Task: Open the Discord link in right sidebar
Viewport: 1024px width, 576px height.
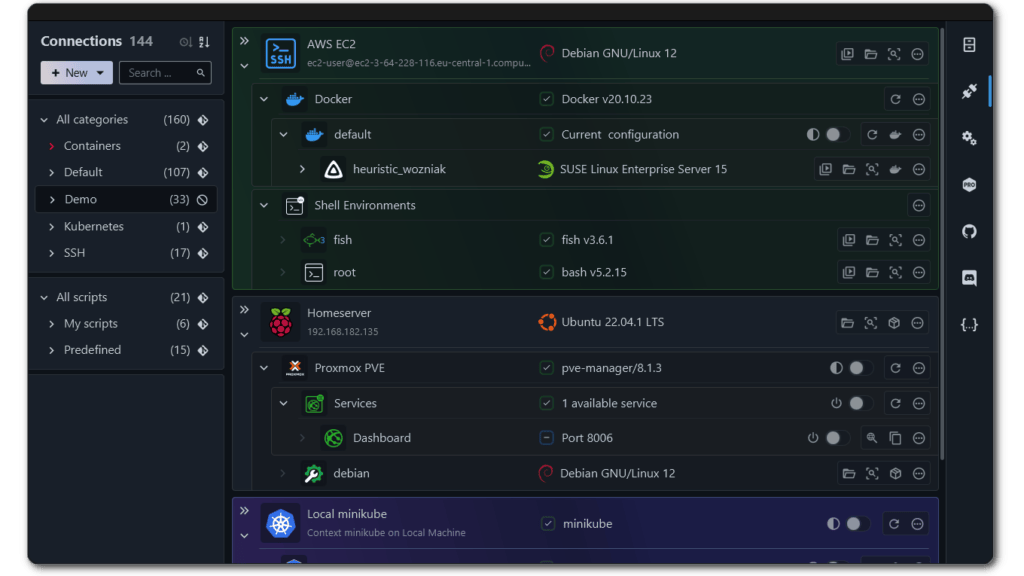Action: click(968, 278)
